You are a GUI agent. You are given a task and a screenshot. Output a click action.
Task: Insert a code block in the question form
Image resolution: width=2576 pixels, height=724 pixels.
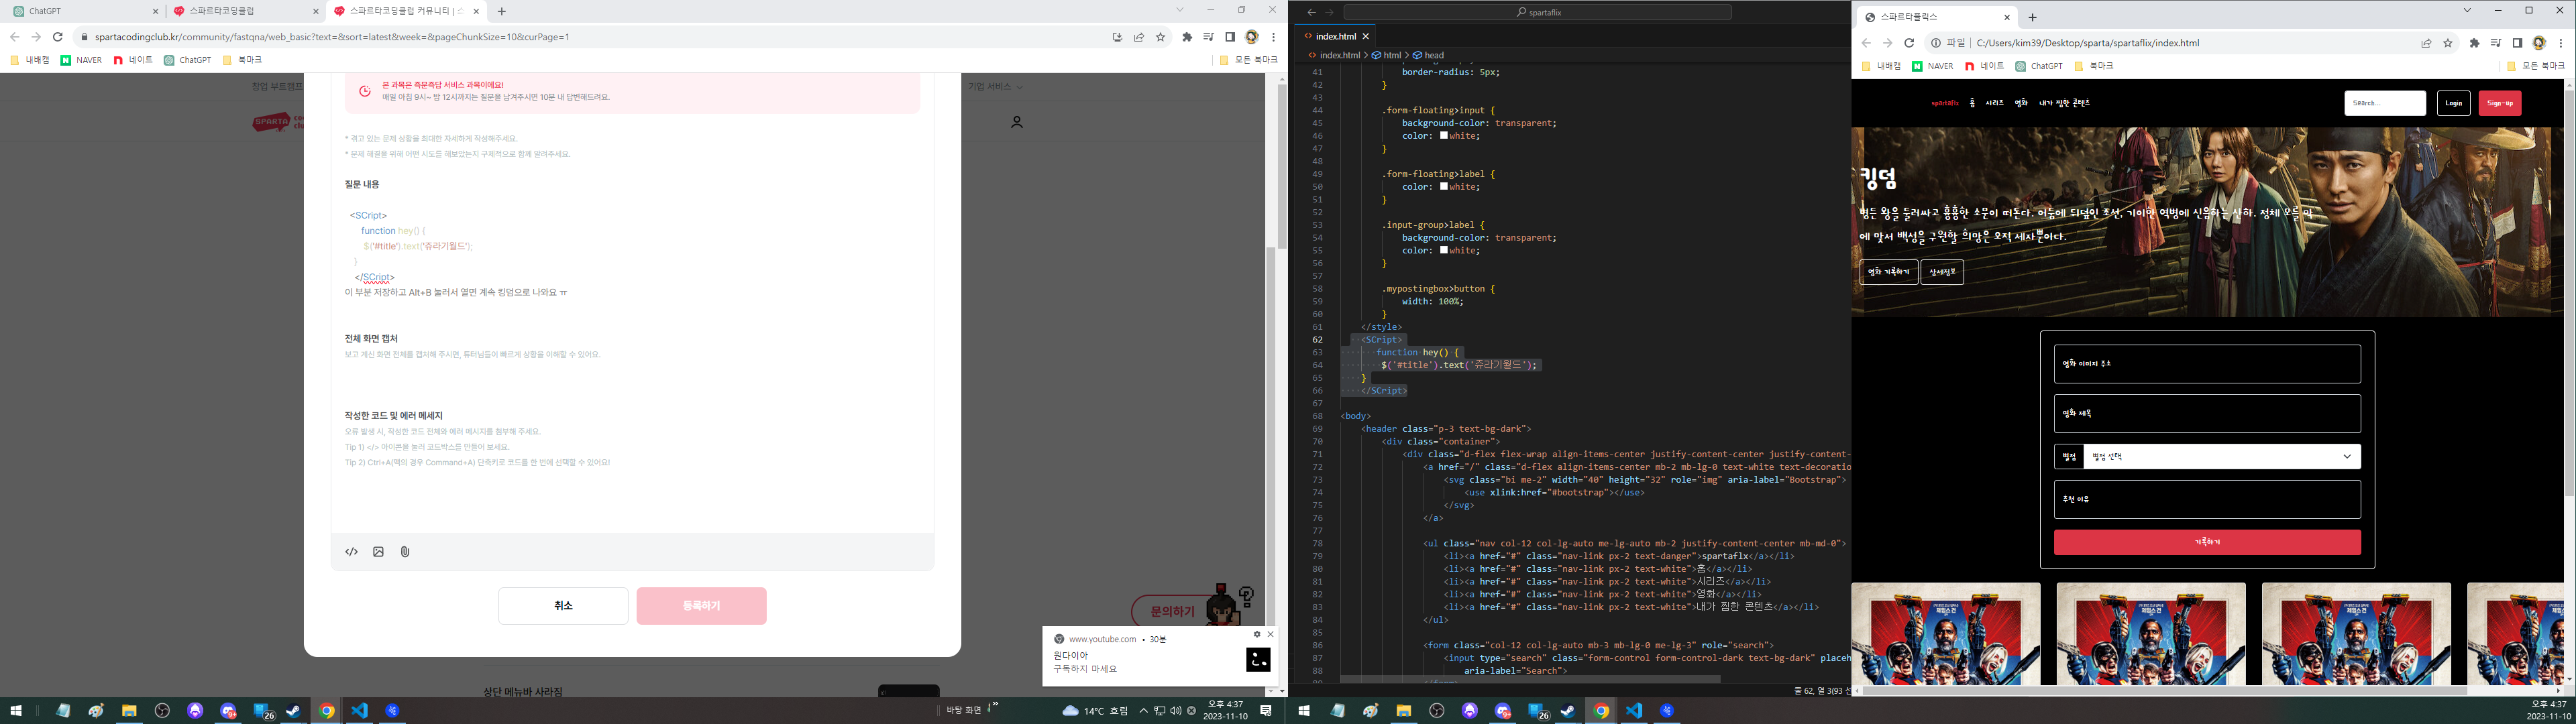(351, 552)
